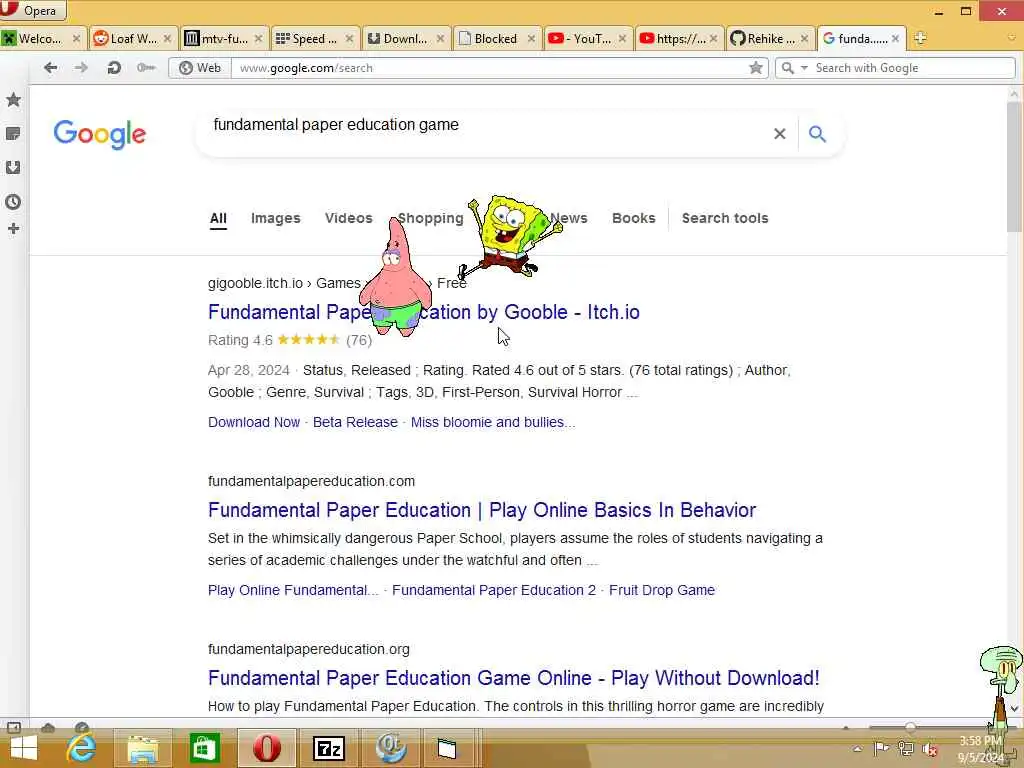Click the muted volume tray icon

click(930, 749)
